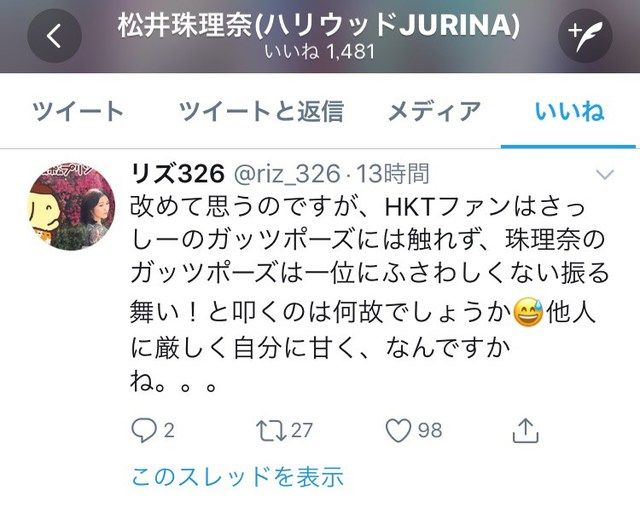Retweet using the arrows icon
640x508 pixels.
pos(271,431)
